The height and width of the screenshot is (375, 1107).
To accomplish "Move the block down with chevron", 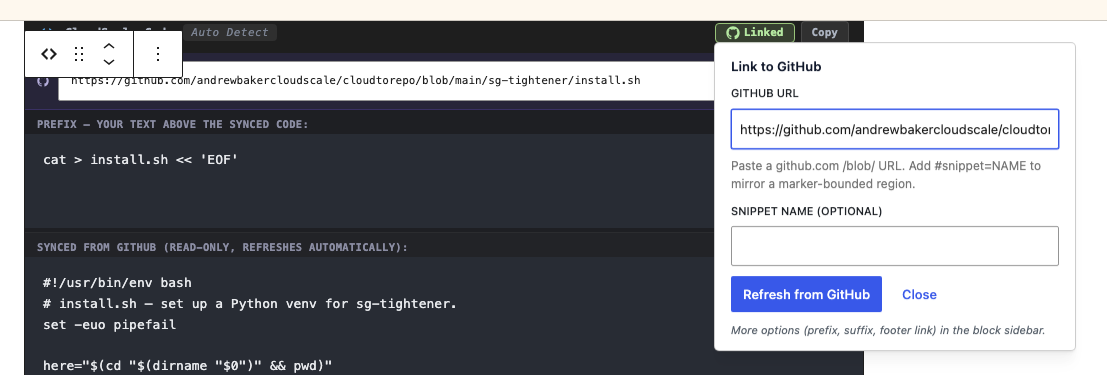I will click(109, 62).
